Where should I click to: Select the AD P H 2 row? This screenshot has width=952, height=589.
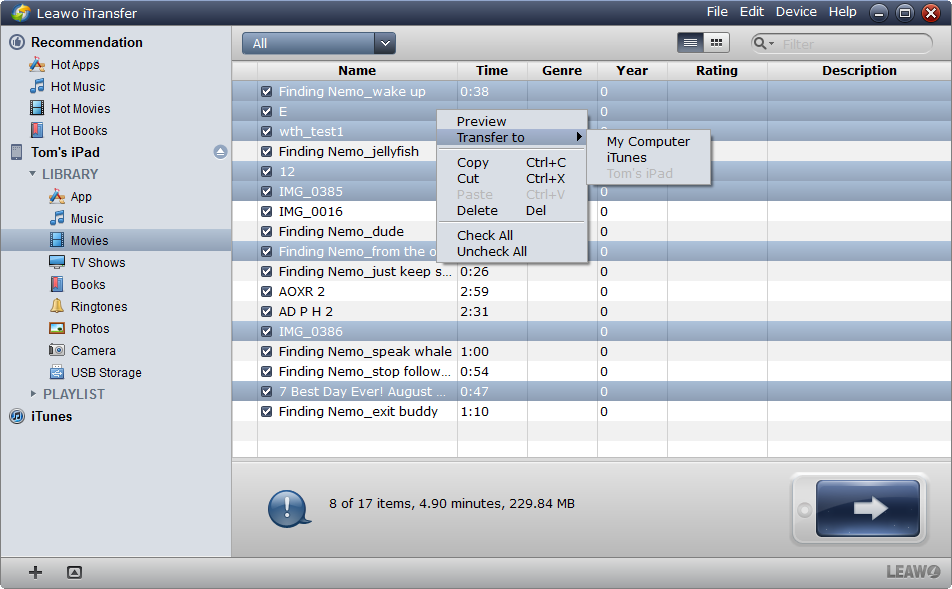click(591, 312)
